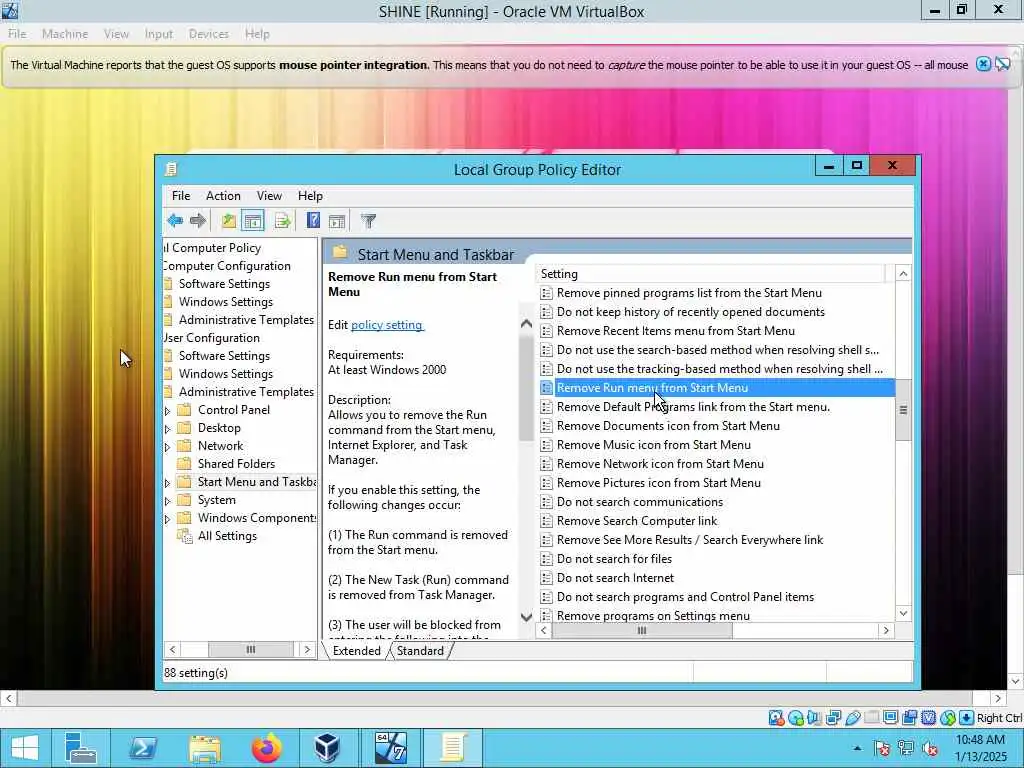The height and width of the screenshot is (768, 1024).
Task: Switch to Group Policy Editor taskbar icon
Action: tap(453, 748)
